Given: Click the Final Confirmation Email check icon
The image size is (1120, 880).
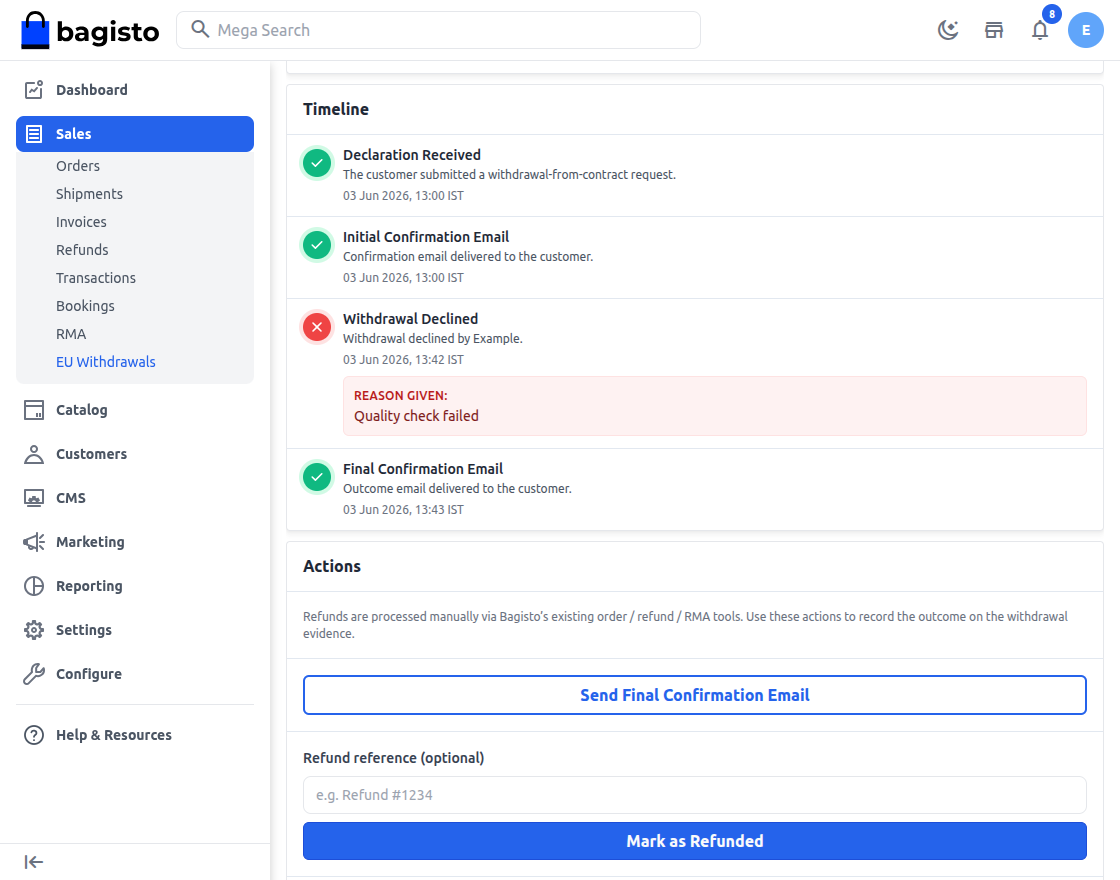Looking at the screenshot, I should click(x=317, y=477).
